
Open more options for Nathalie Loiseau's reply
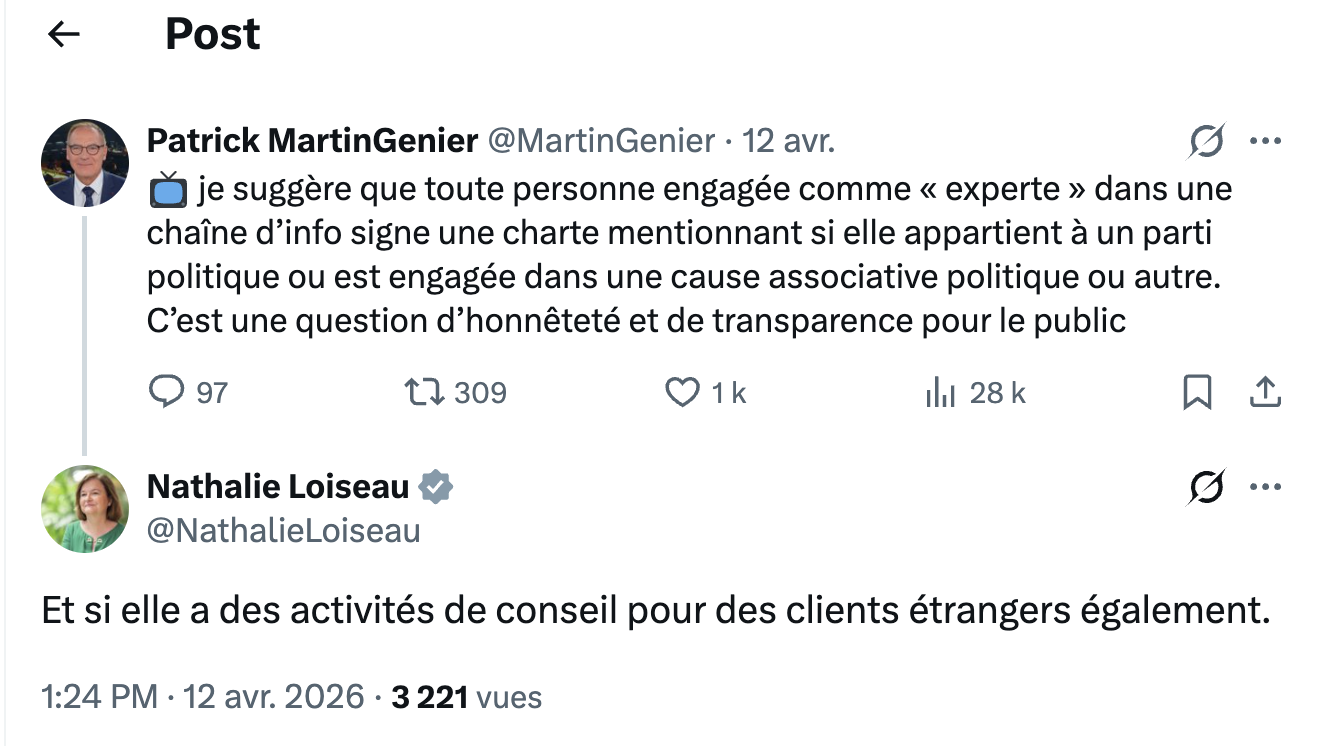[1266, 488]
